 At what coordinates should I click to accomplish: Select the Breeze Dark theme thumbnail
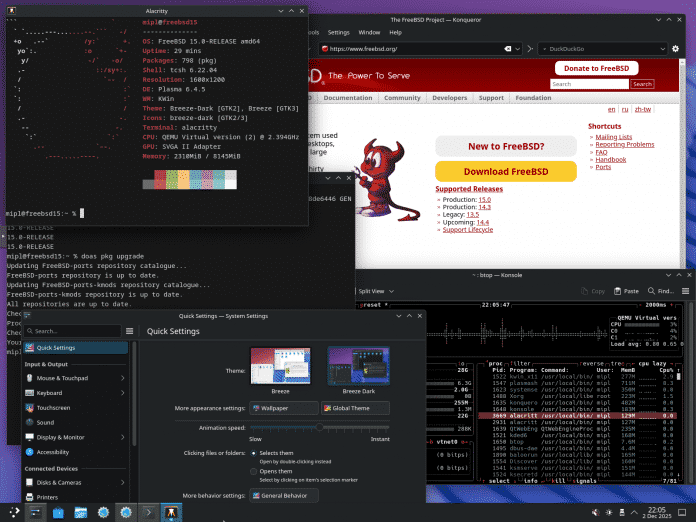point(359,366)
